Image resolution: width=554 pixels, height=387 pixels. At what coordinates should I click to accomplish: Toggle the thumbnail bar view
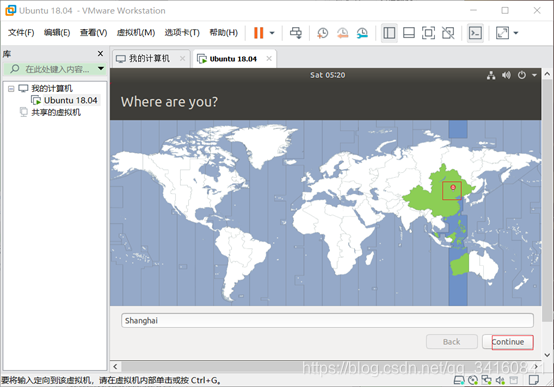pyautogui.click(x=409, y=33)
